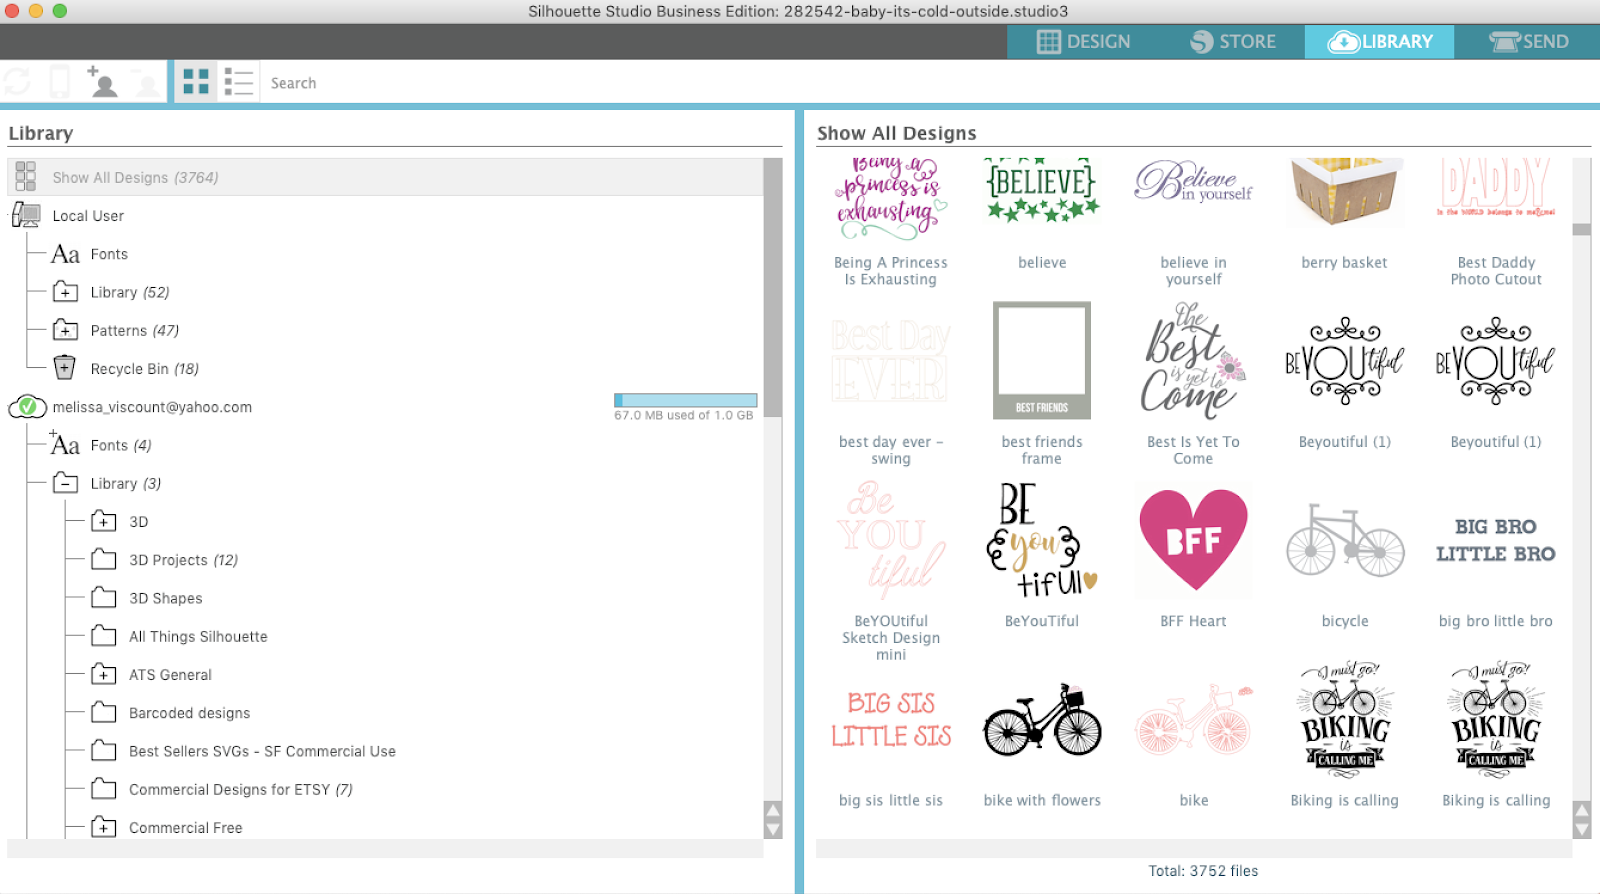Image resolution: width=1600 pixels, height=894 pixels.
Task: Expand the Patterns (47) folder
Action: point(65,330)
